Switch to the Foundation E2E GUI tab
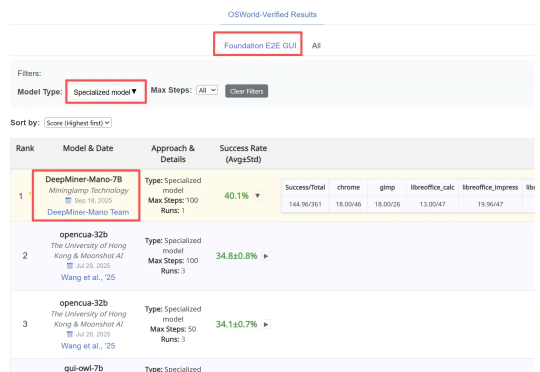The width and height of the screenshot is (540, 372). 260,45
